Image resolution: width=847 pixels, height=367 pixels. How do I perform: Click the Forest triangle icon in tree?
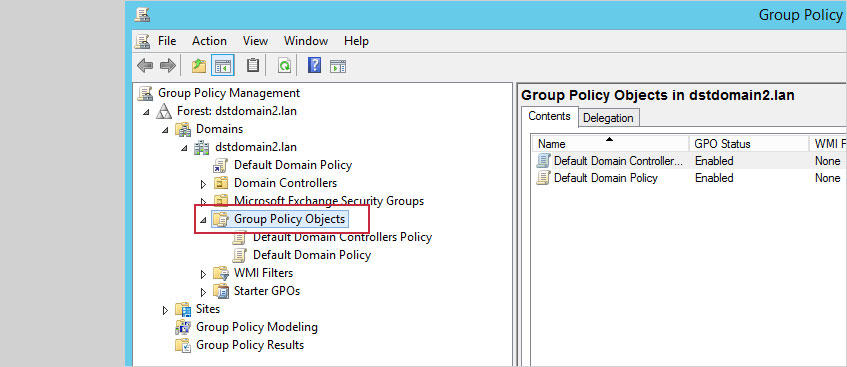coord(164,111)
